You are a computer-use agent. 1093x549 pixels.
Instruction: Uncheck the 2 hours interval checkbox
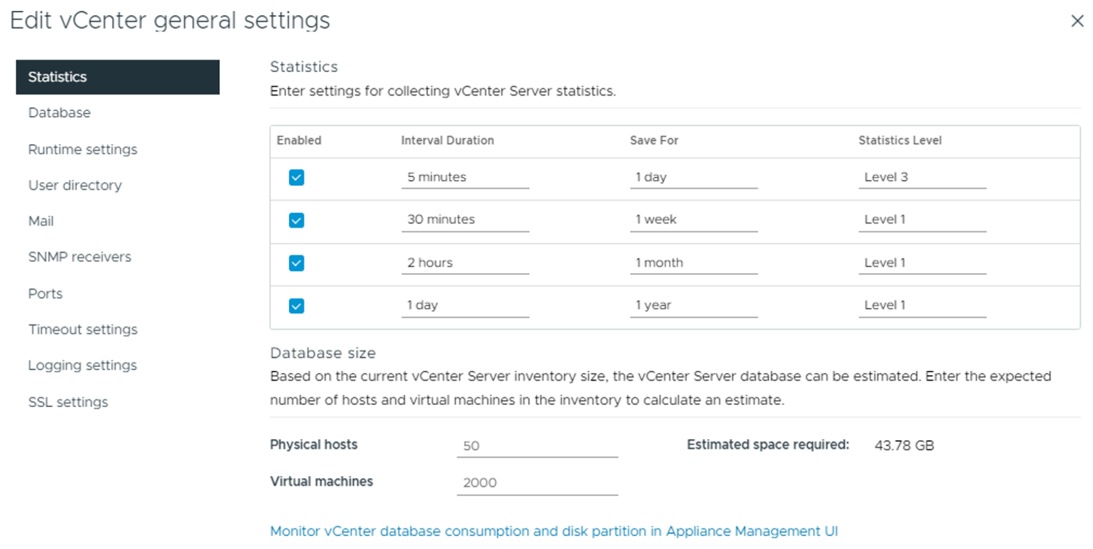point(296,263)
